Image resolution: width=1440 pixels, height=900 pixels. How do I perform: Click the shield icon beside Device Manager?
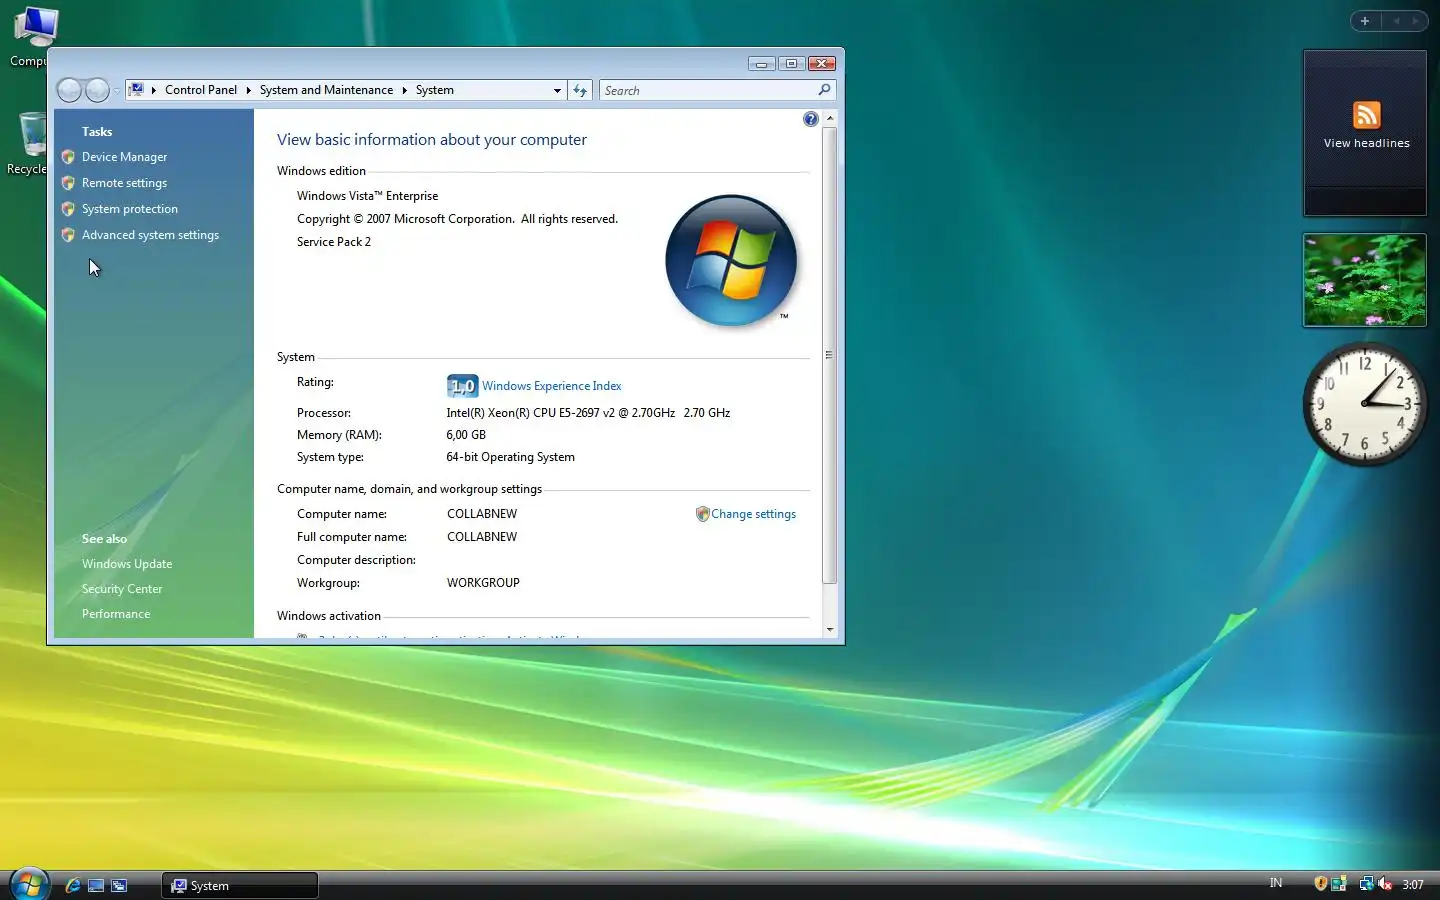point(68,157)
